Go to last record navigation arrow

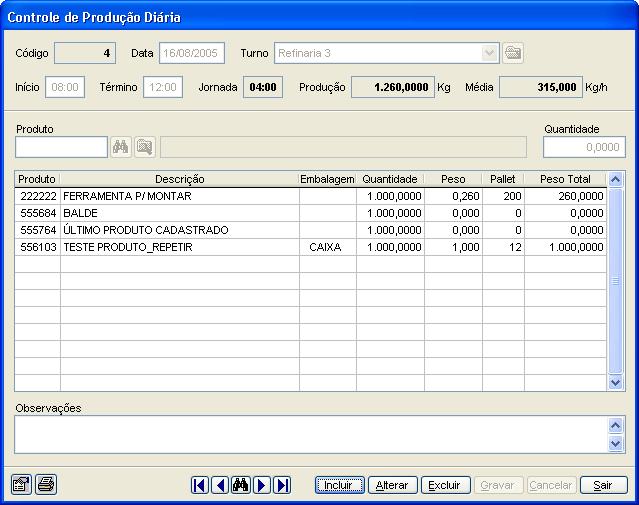pos(282,485)
